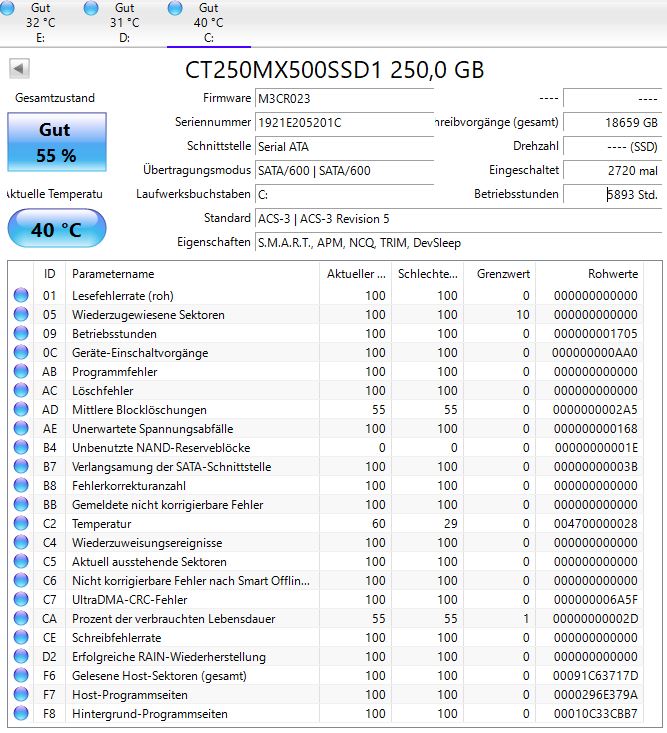Image resolution: width=667 pixels, height=733 pixels.
Task: Click the 40 °C temperature button
Action: [x=57, y=229]
